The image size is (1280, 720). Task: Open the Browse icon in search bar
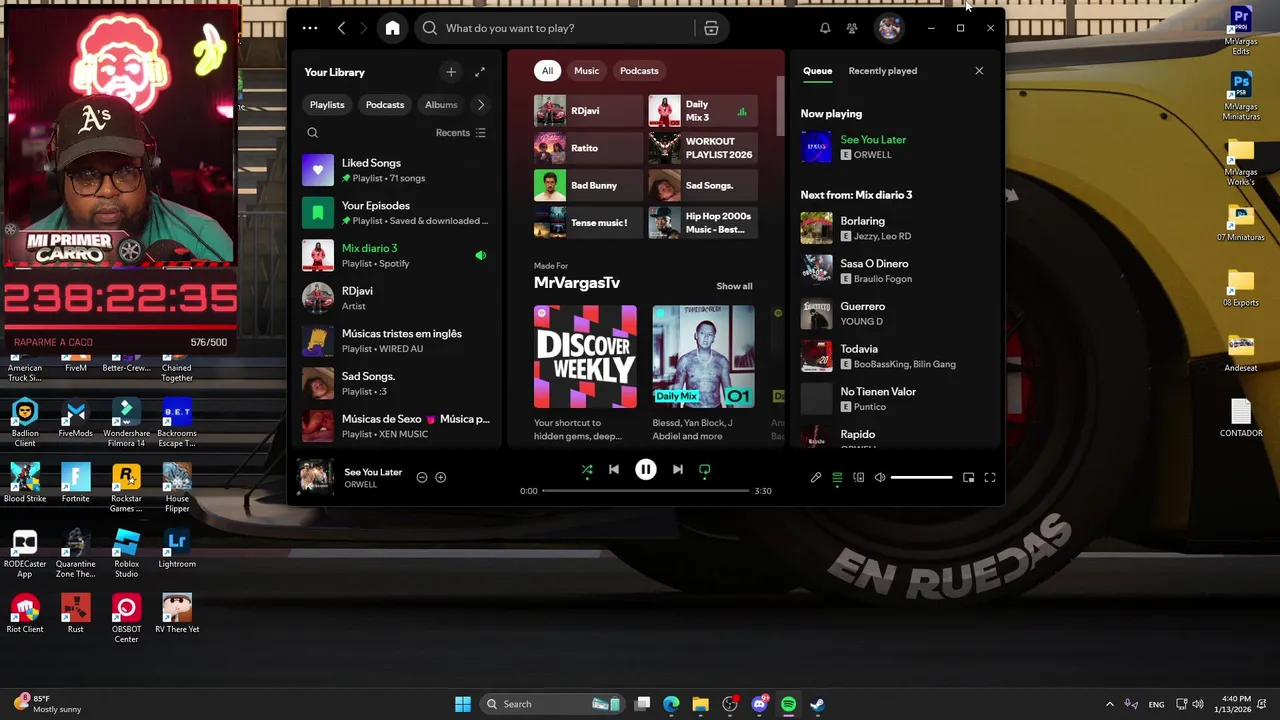(711, 28)
